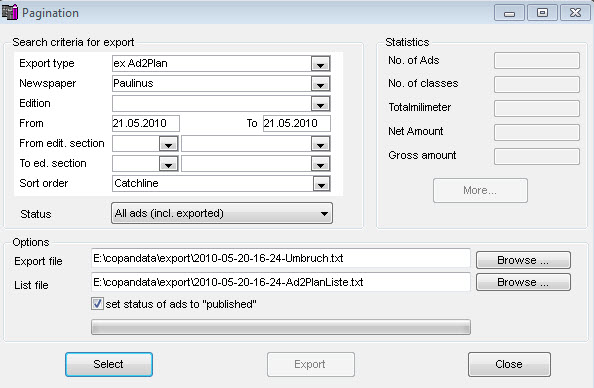Expand the Sort order Catchline dropdown
The height and width of the screenshot is (388, 594).
[321, 184]
